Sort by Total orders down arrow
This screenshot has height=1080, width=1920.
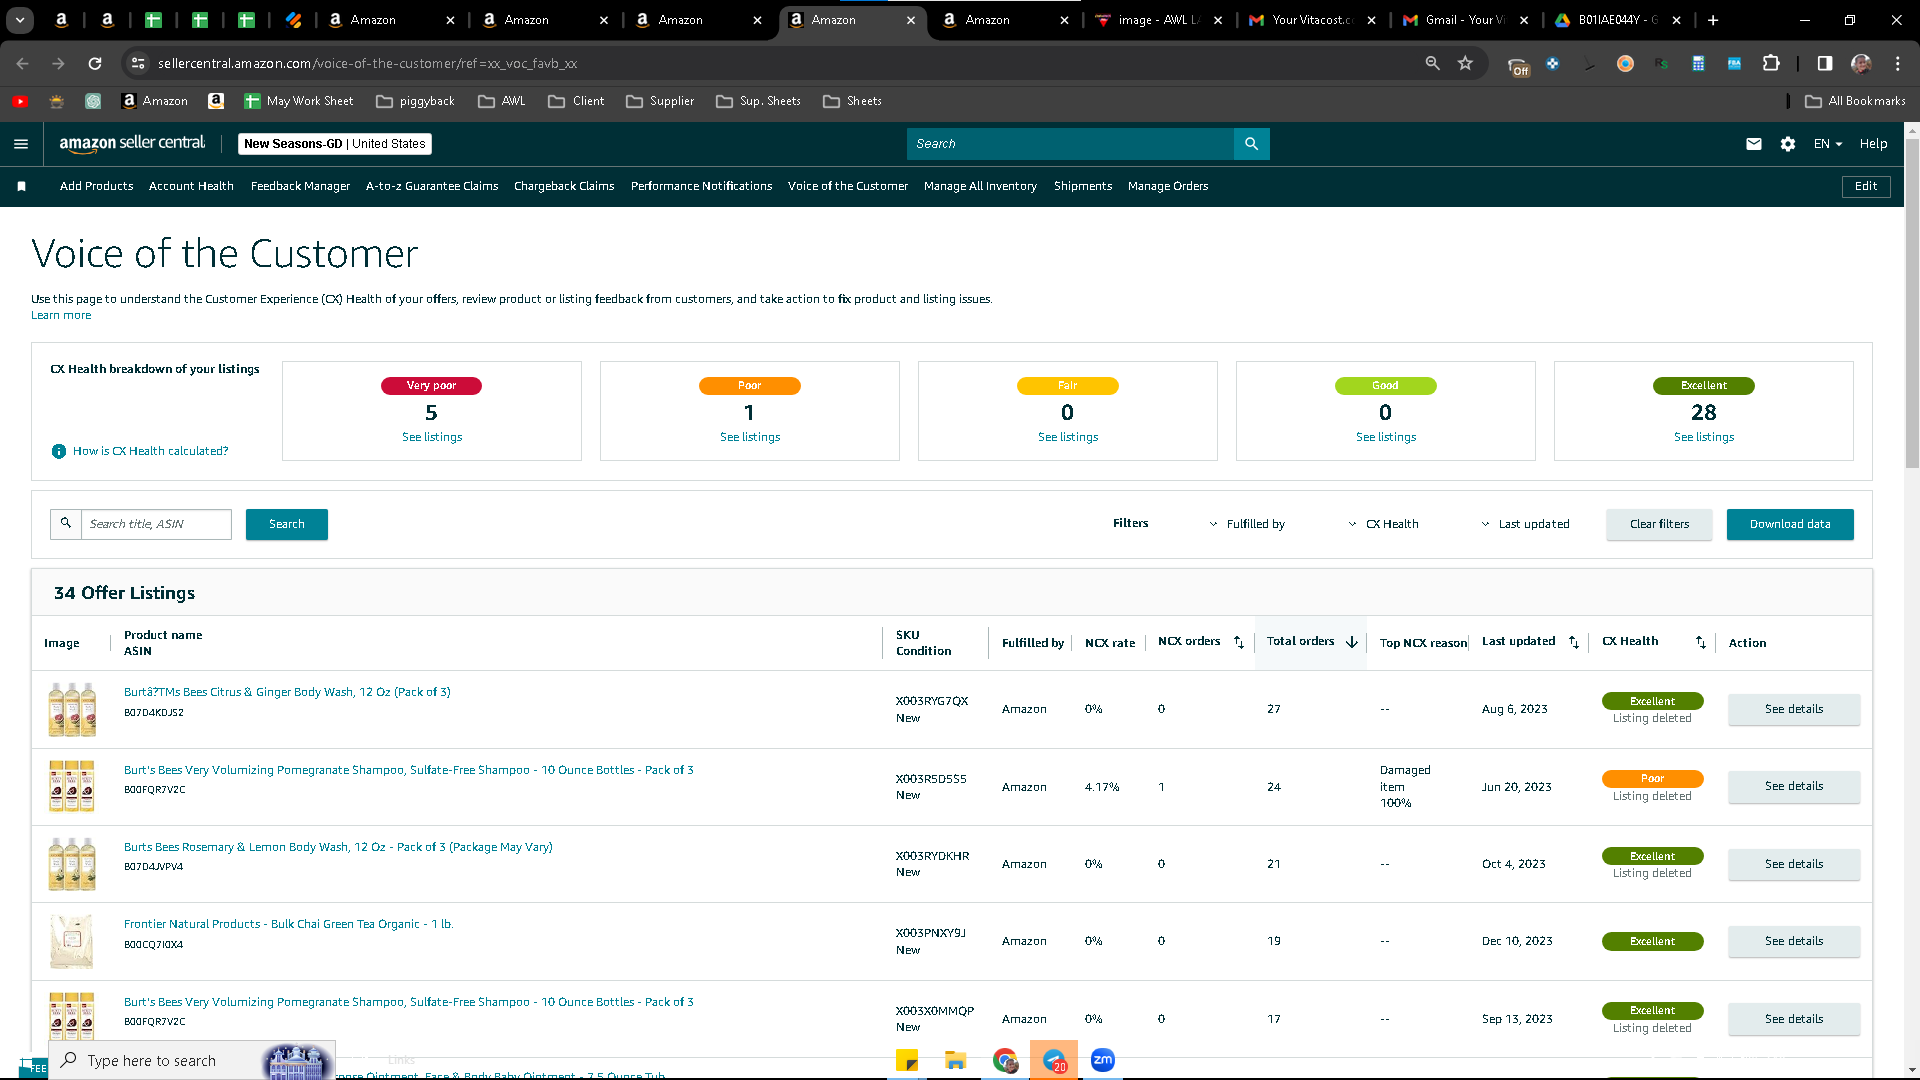coord(1352,642)
